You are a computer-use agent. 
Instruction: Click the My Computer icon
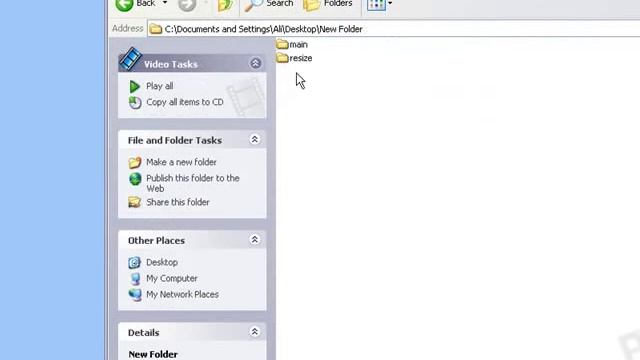click(x=135, y=279)
